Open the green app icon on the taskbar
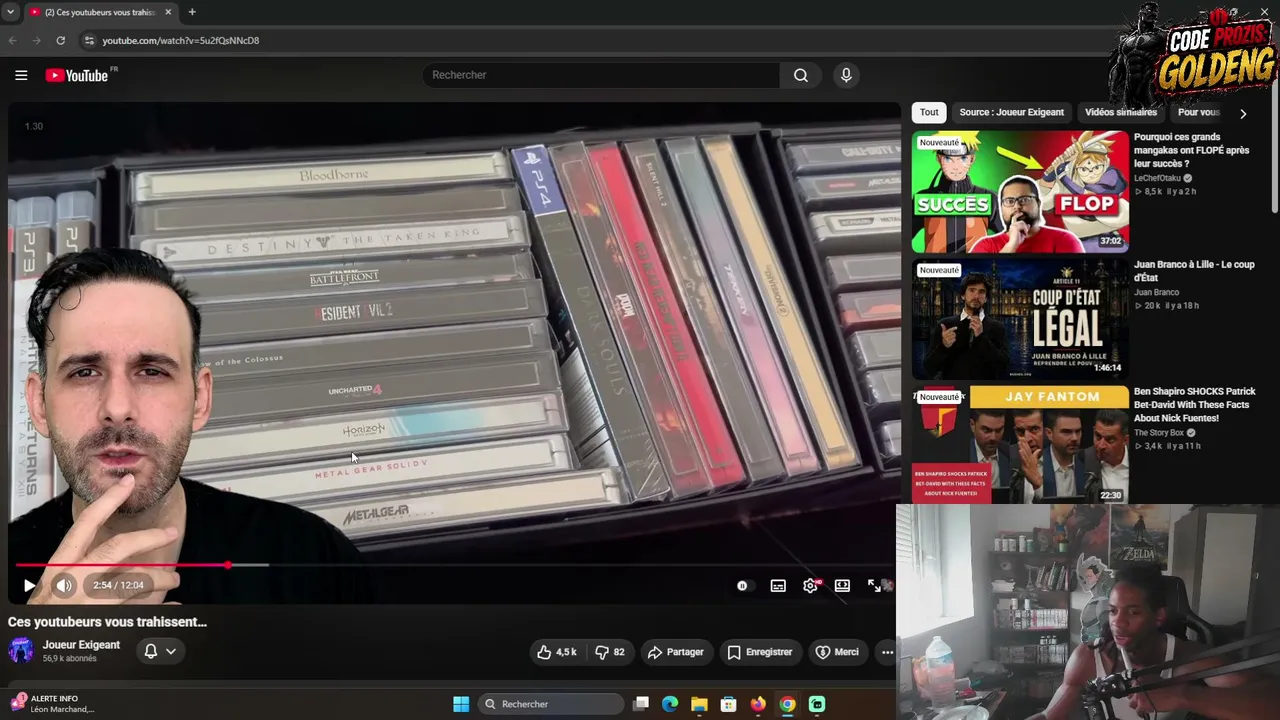Image resolution: width=1280 pixels, height=720 pixels. click(817, 704)
